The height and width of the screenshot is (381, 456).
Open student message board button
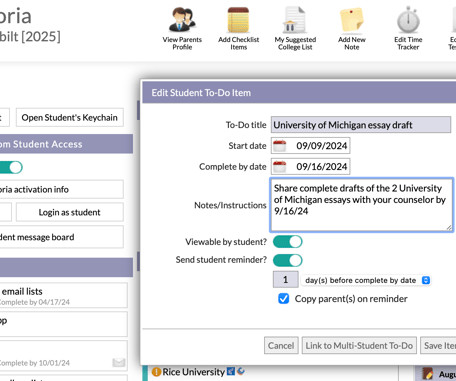[62, 237]
